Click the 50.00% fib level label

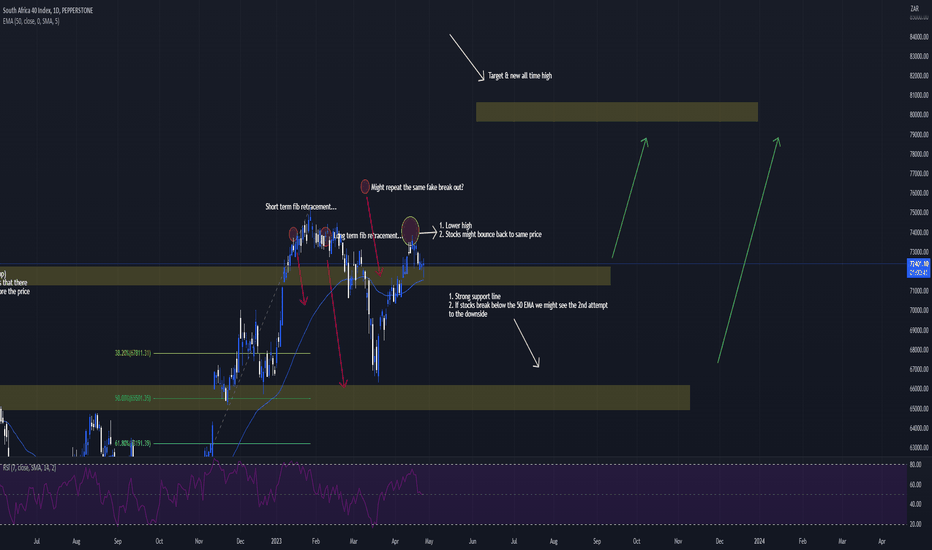click(133, 398)
